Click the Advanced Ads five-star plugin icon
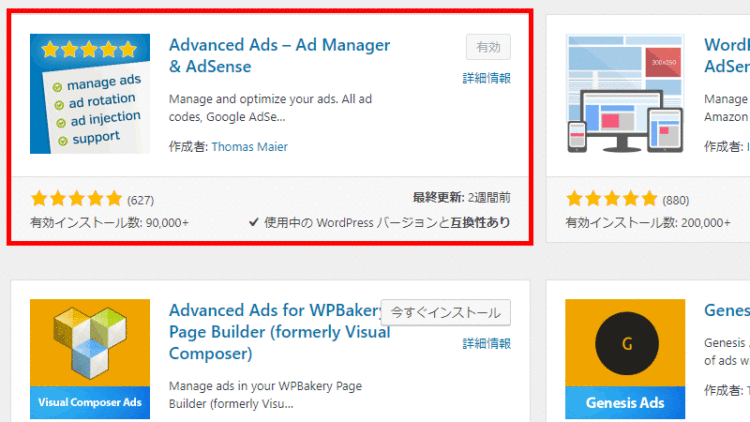 [90, 94]
